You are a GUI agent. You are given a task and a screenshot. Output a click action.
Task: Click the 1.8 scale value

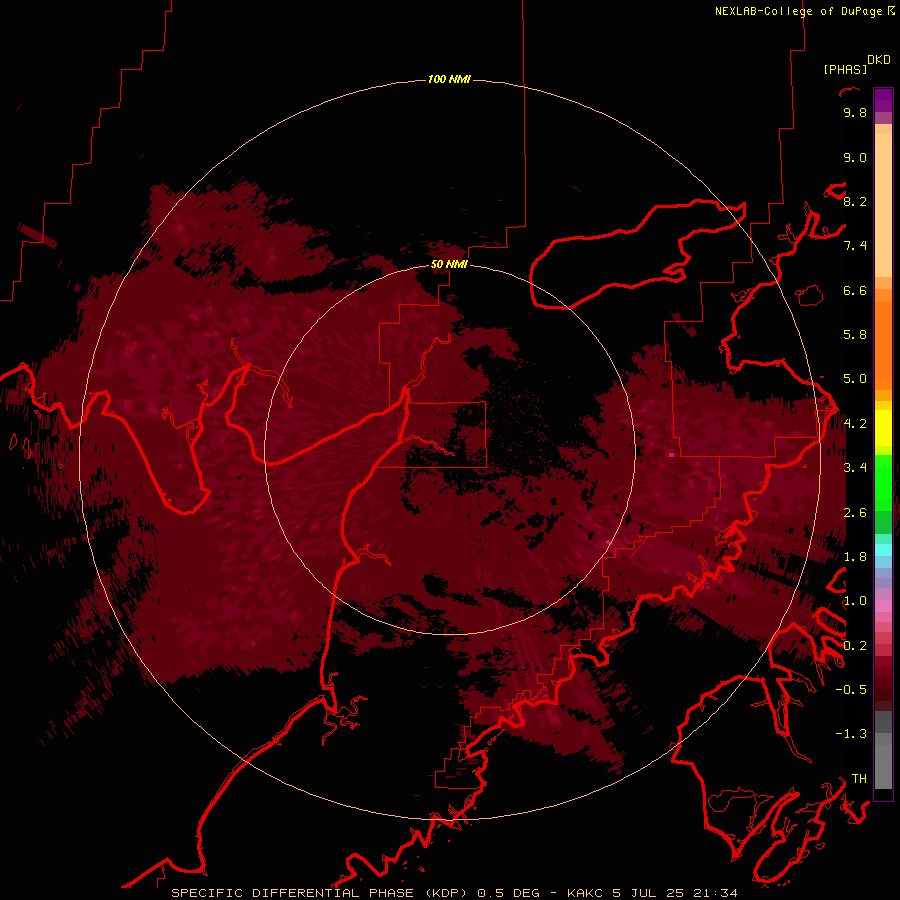click(855, 557)
